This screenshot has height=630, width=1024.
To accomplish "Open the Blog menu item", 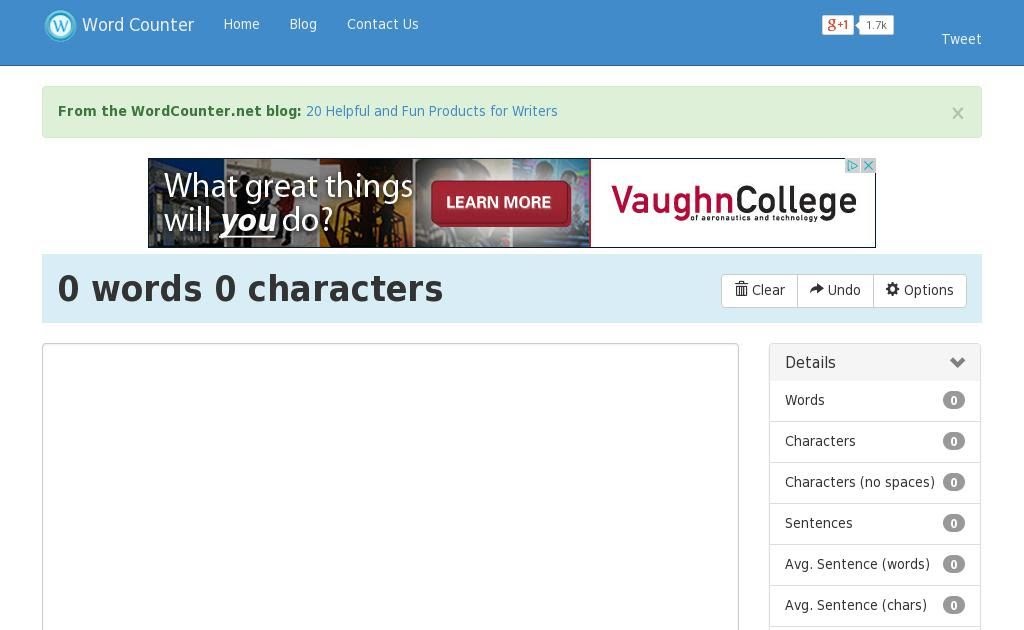I will point(303,24).
